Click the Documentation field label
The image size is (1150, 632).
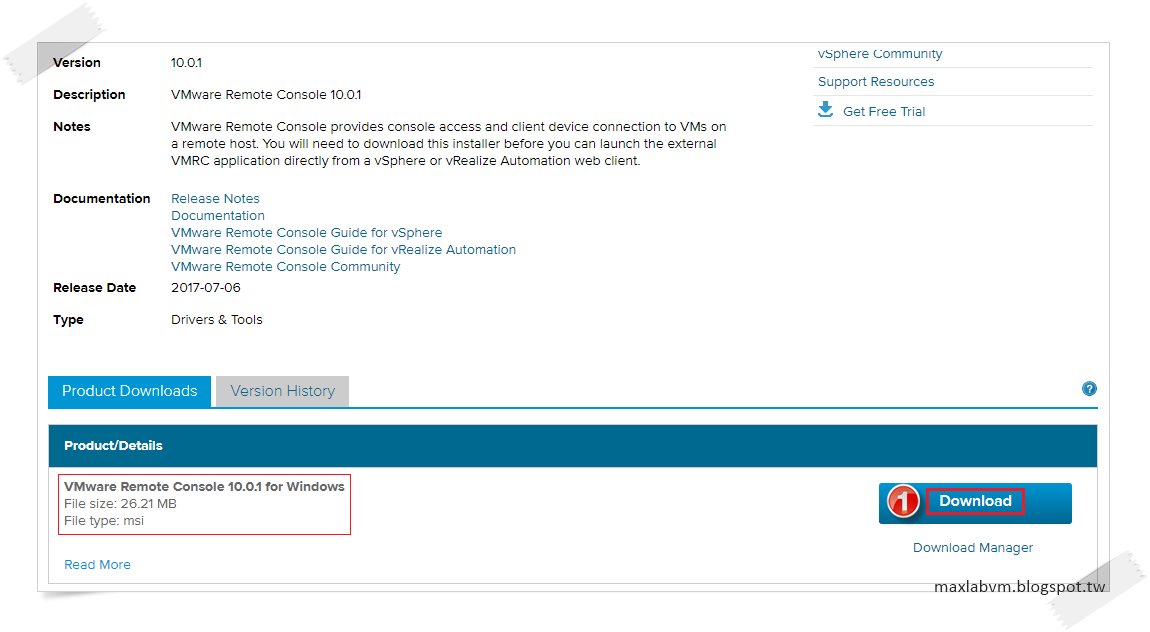tap(101, 199)
